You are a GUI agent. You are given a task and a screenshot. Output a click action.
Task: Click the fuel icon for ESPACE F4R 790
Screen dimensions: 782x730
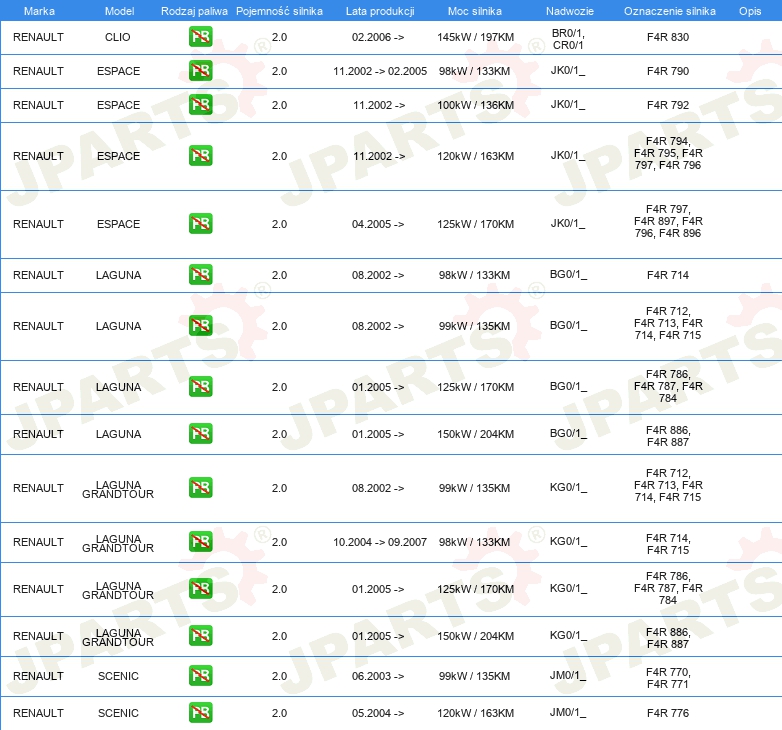click(200, 71)
